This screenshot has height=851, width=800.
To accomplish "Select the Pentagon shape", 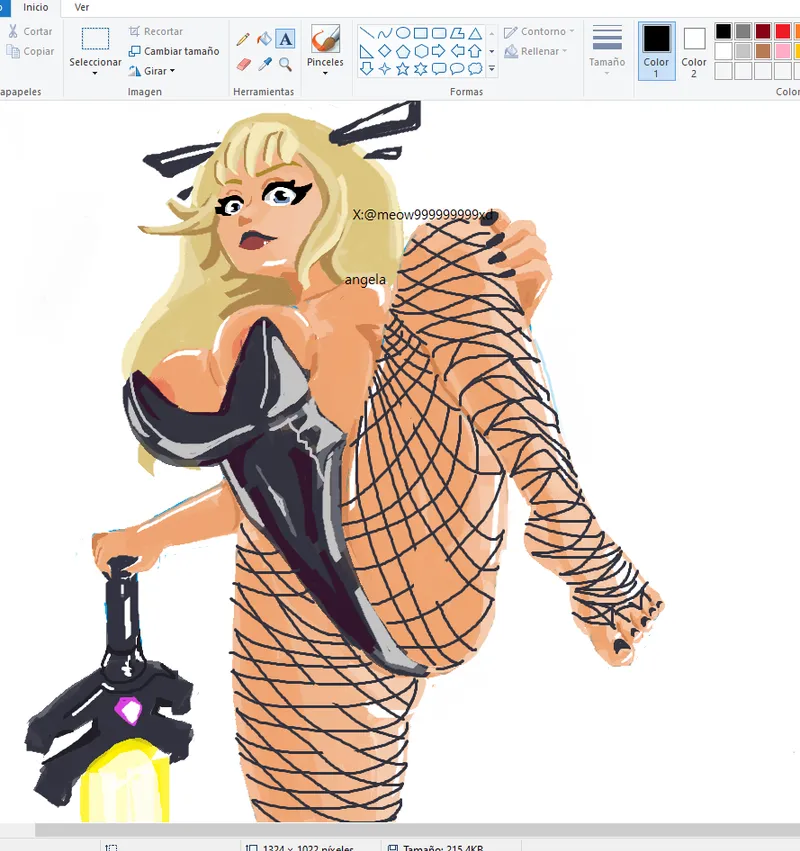I will (403, 52).
